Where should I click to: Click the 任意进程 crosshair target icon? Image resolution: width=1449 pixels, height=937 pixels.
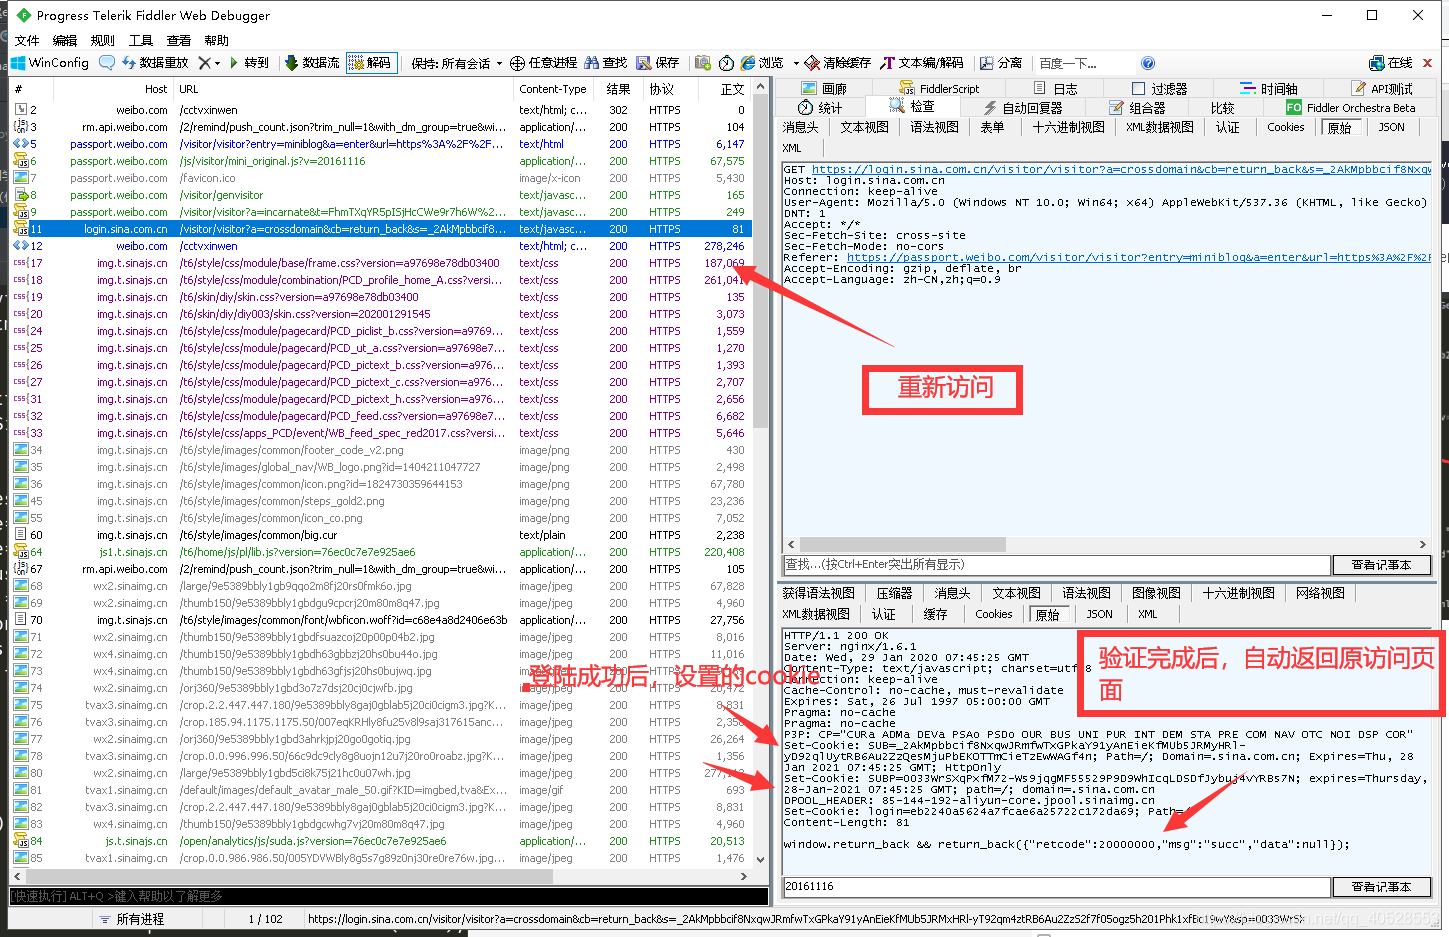(517, 63)
